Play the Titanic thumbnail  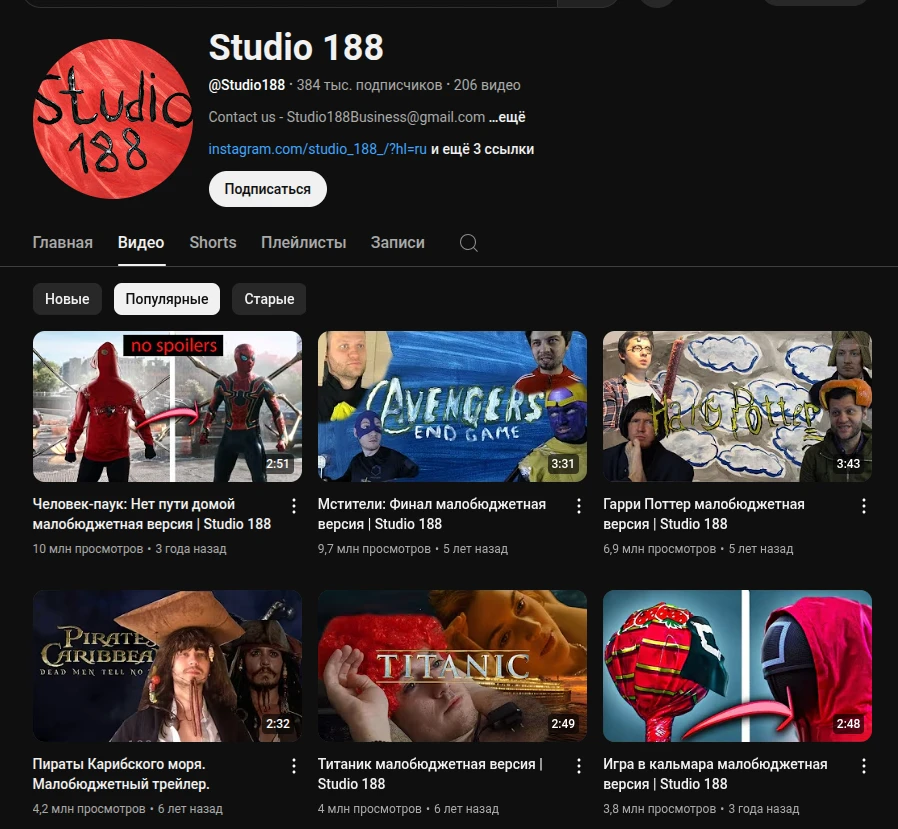(x=452, y=666)
